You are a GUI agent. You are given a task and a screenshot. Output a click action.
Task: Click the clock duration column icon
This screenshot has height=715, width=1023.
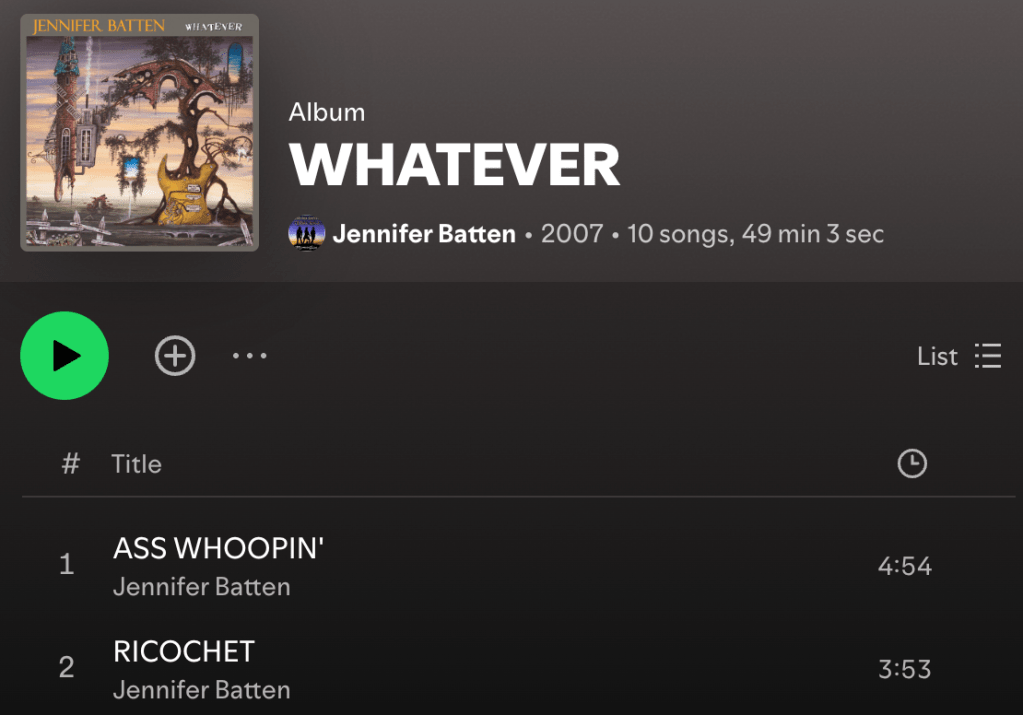(912, 464)
